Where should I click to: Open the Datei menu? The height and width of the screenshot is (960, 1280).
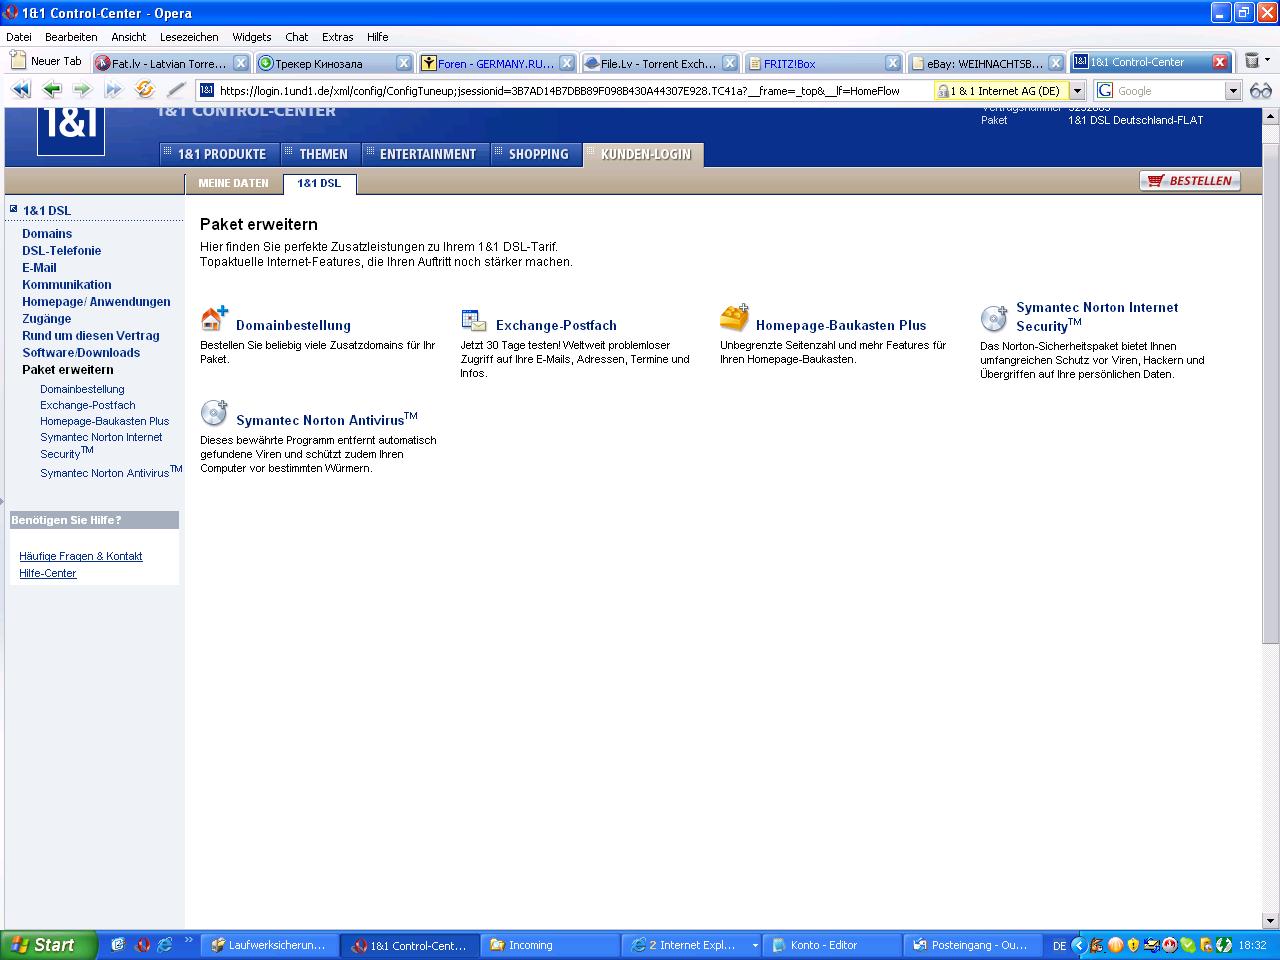(19, 37)
